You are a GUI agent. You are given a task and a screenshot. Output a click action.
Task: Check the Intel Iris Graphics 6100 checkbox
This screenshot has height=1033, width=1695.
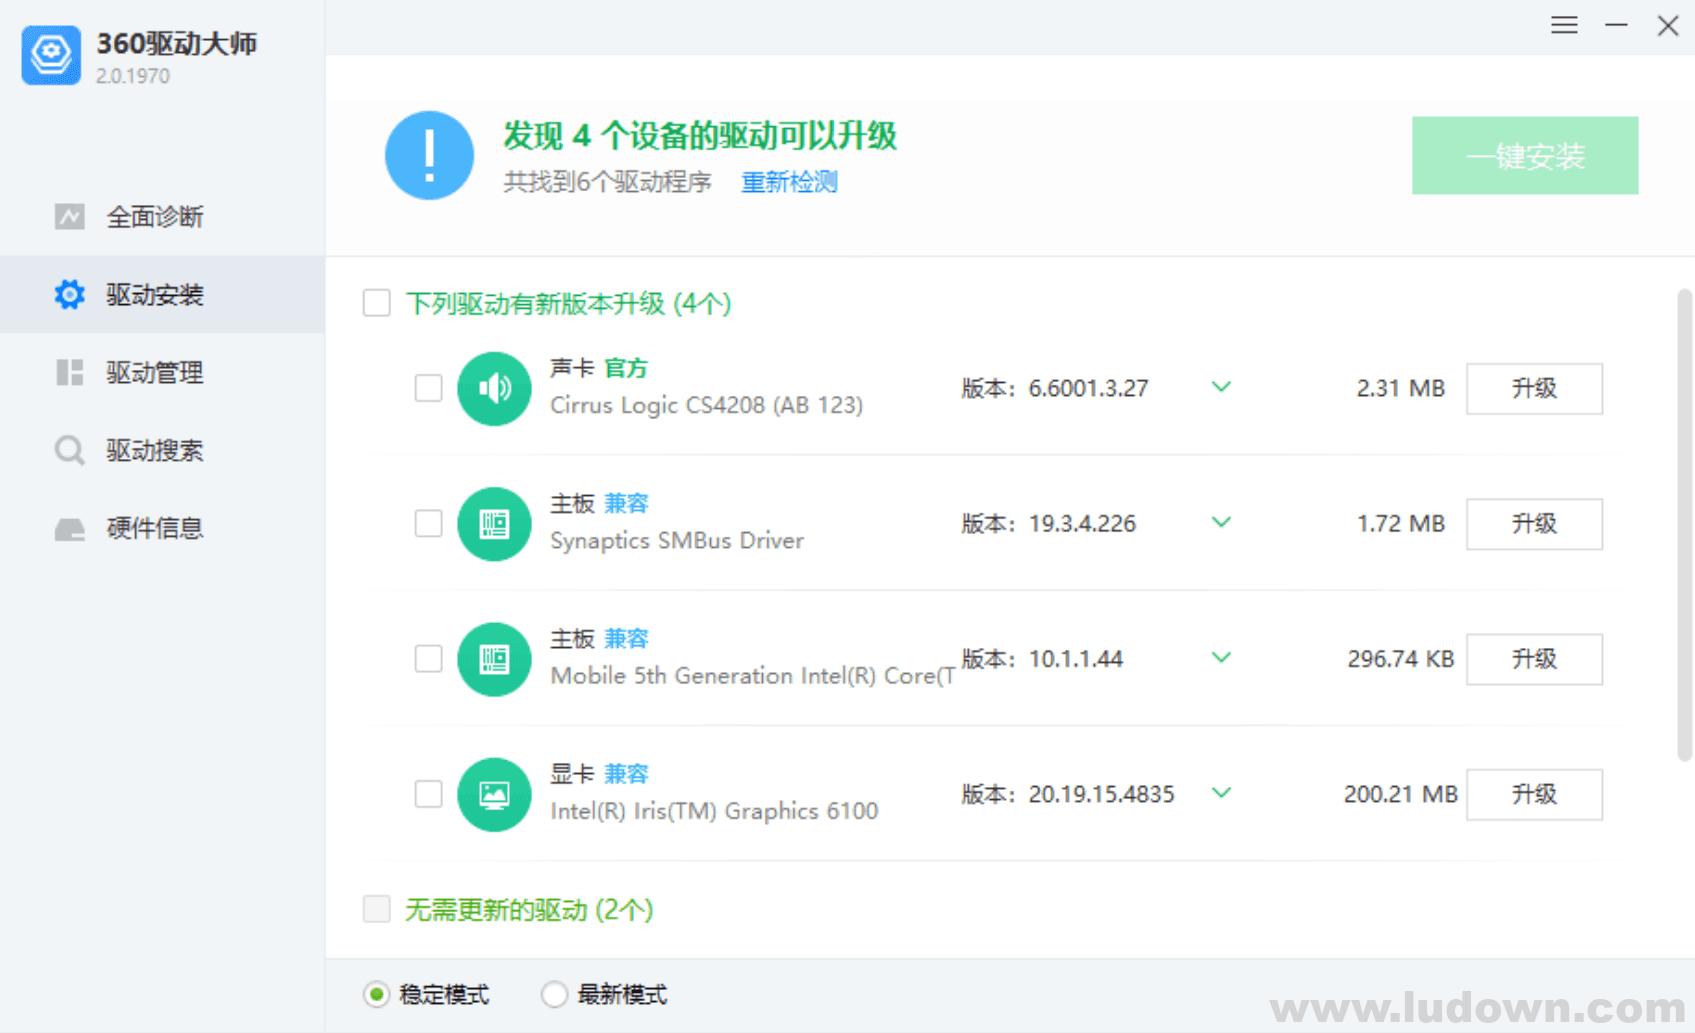[428, 794]
